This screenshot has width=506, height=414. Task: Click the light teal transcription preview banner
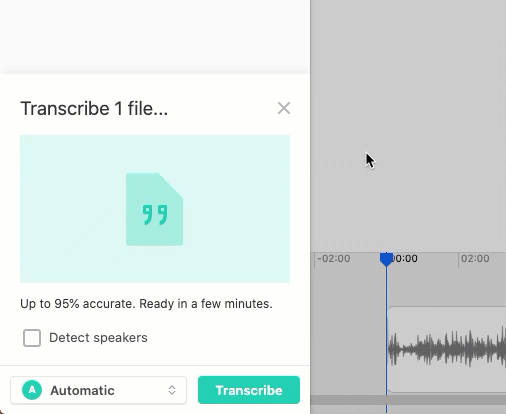click(x=155, y=209)
